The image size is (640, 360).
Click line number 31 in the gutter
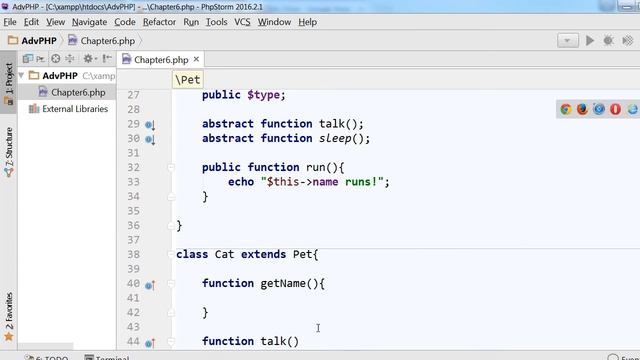(133, 153)
